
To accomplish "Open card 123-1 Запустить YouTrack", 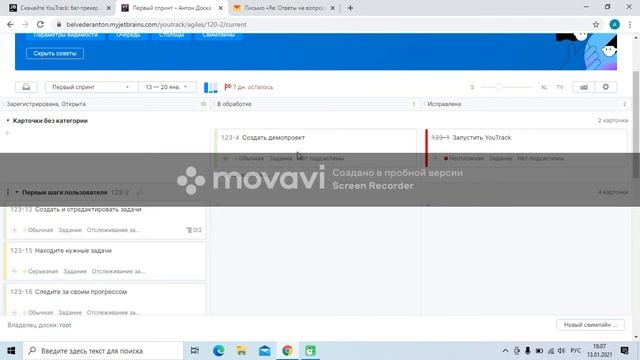I will pos(482,138).
